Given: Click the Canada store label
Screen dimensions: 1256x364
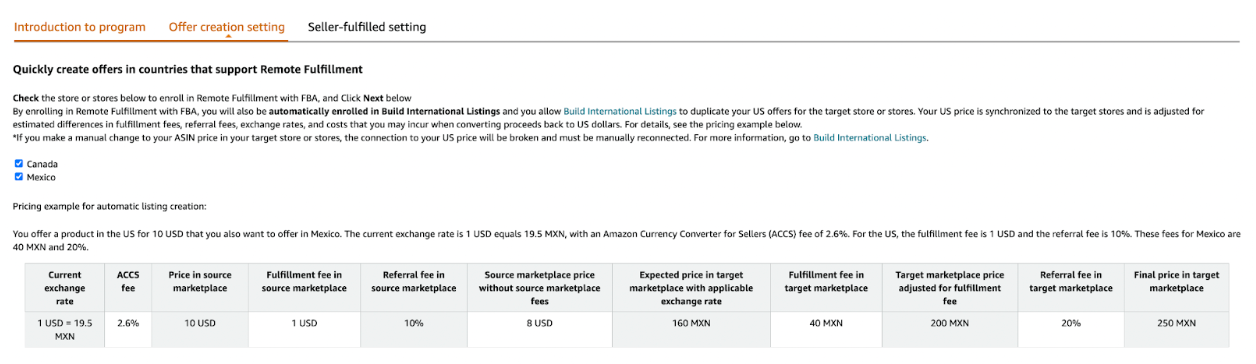Looking at the screenshot, I should 42,164.
